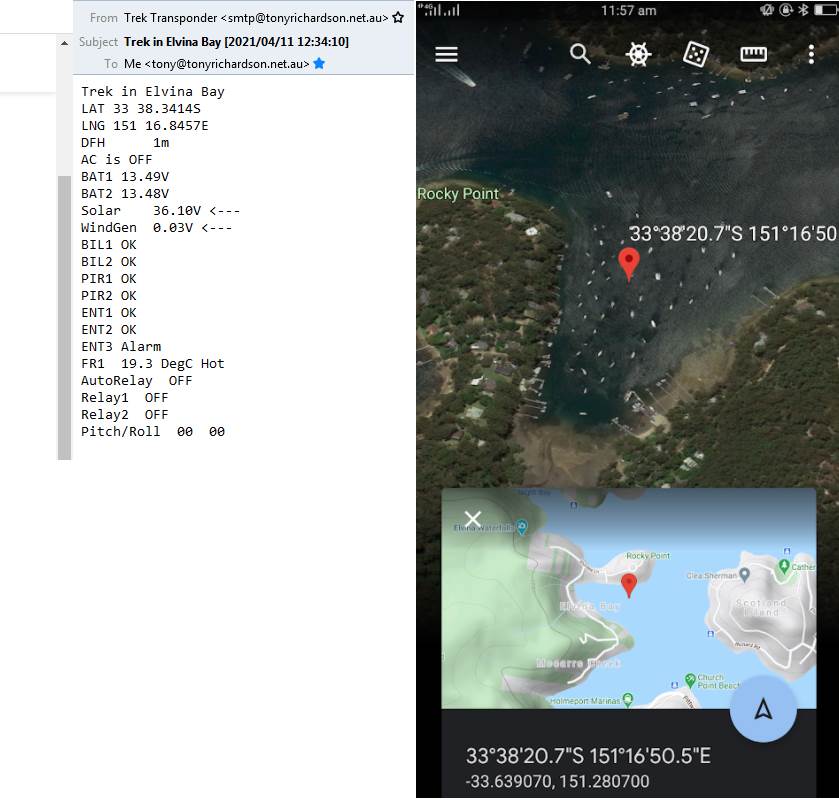Select the Holmeport Marinas marker
This screenshot has width=839, height=802.
(x=627, y=699)
